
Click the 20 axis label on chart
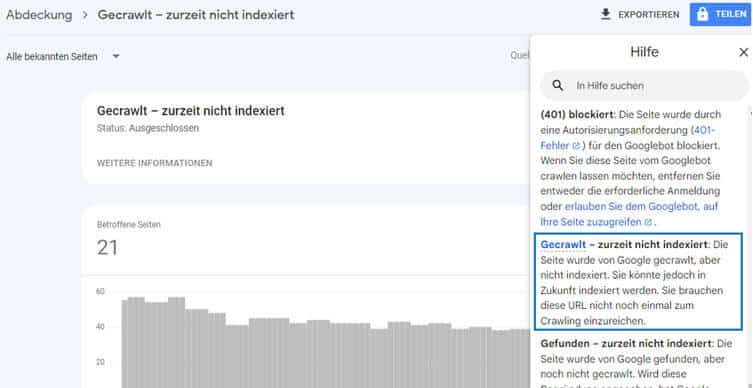pos(100,362)
